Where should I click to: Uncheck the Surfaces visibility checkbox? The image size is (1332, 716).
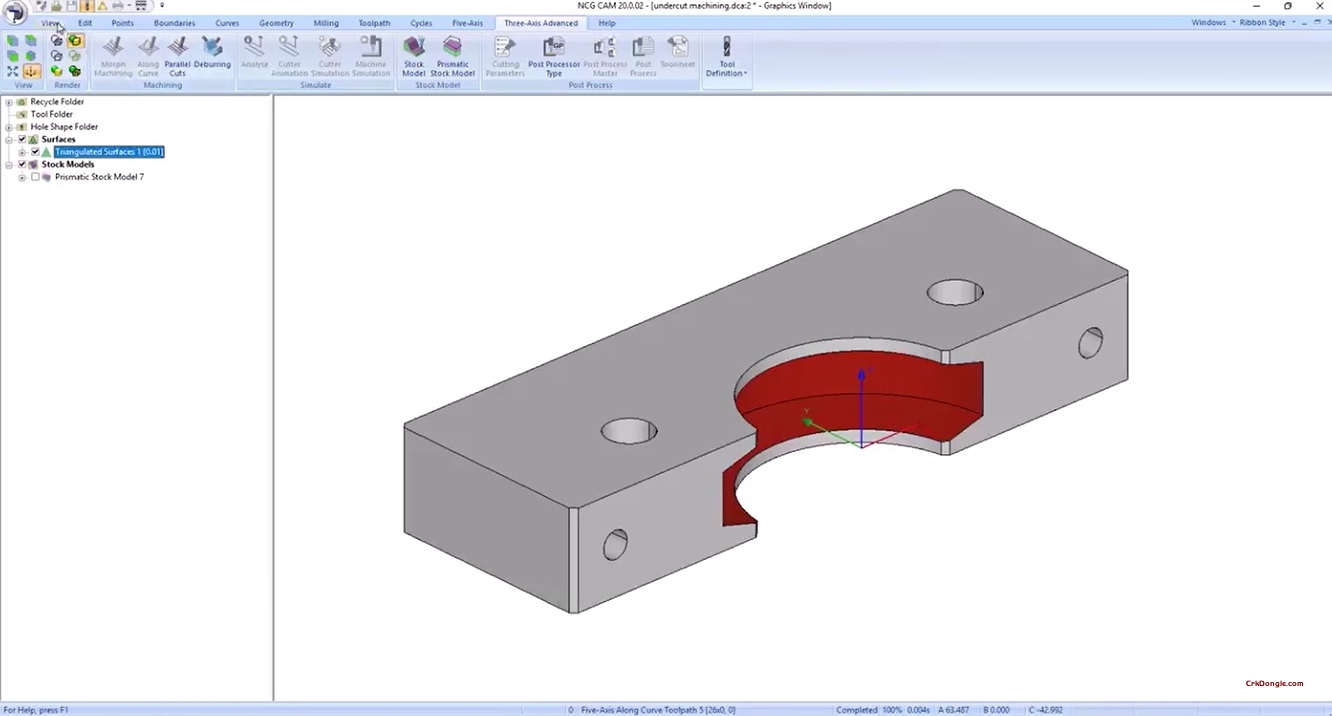click(x=22, y=139)
